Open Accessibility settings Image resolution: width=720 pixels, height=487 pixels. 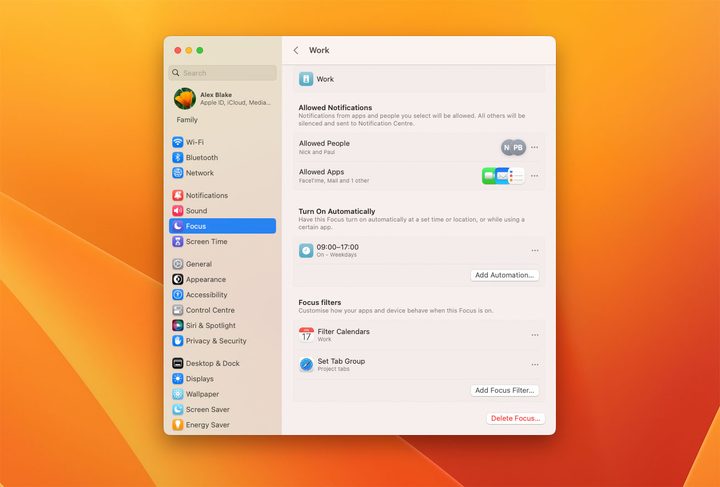223,295
